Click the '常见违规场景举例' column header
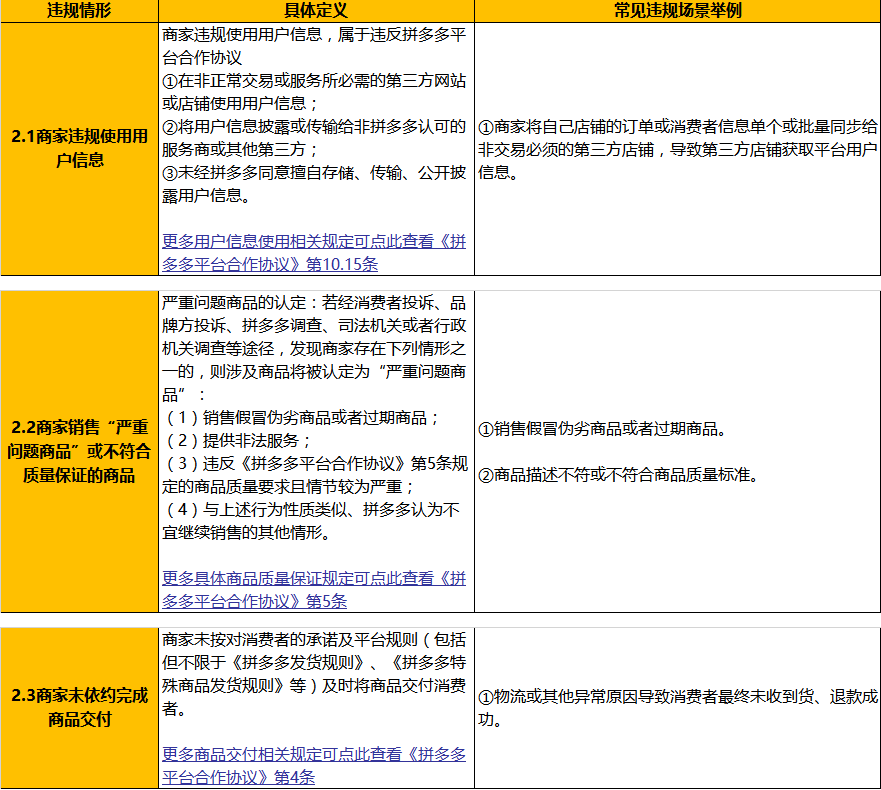Screen dimensions: 881x790 point(677,11)
